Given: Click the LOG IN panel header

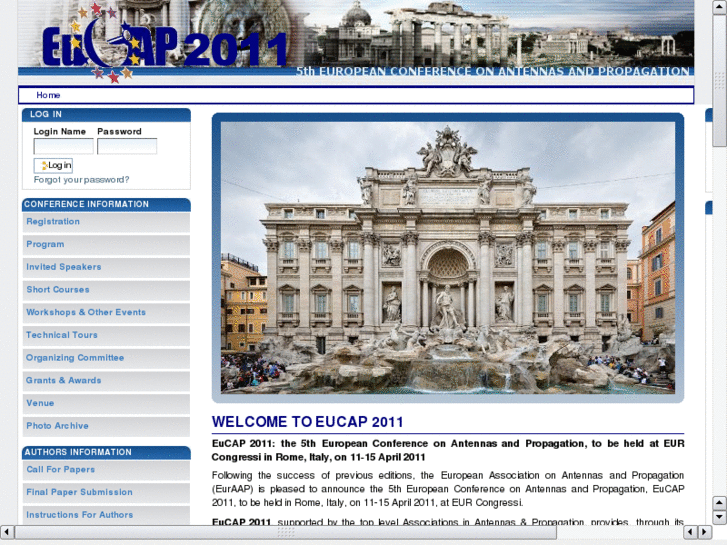Looking at the screenshot, I should [106, 115].
